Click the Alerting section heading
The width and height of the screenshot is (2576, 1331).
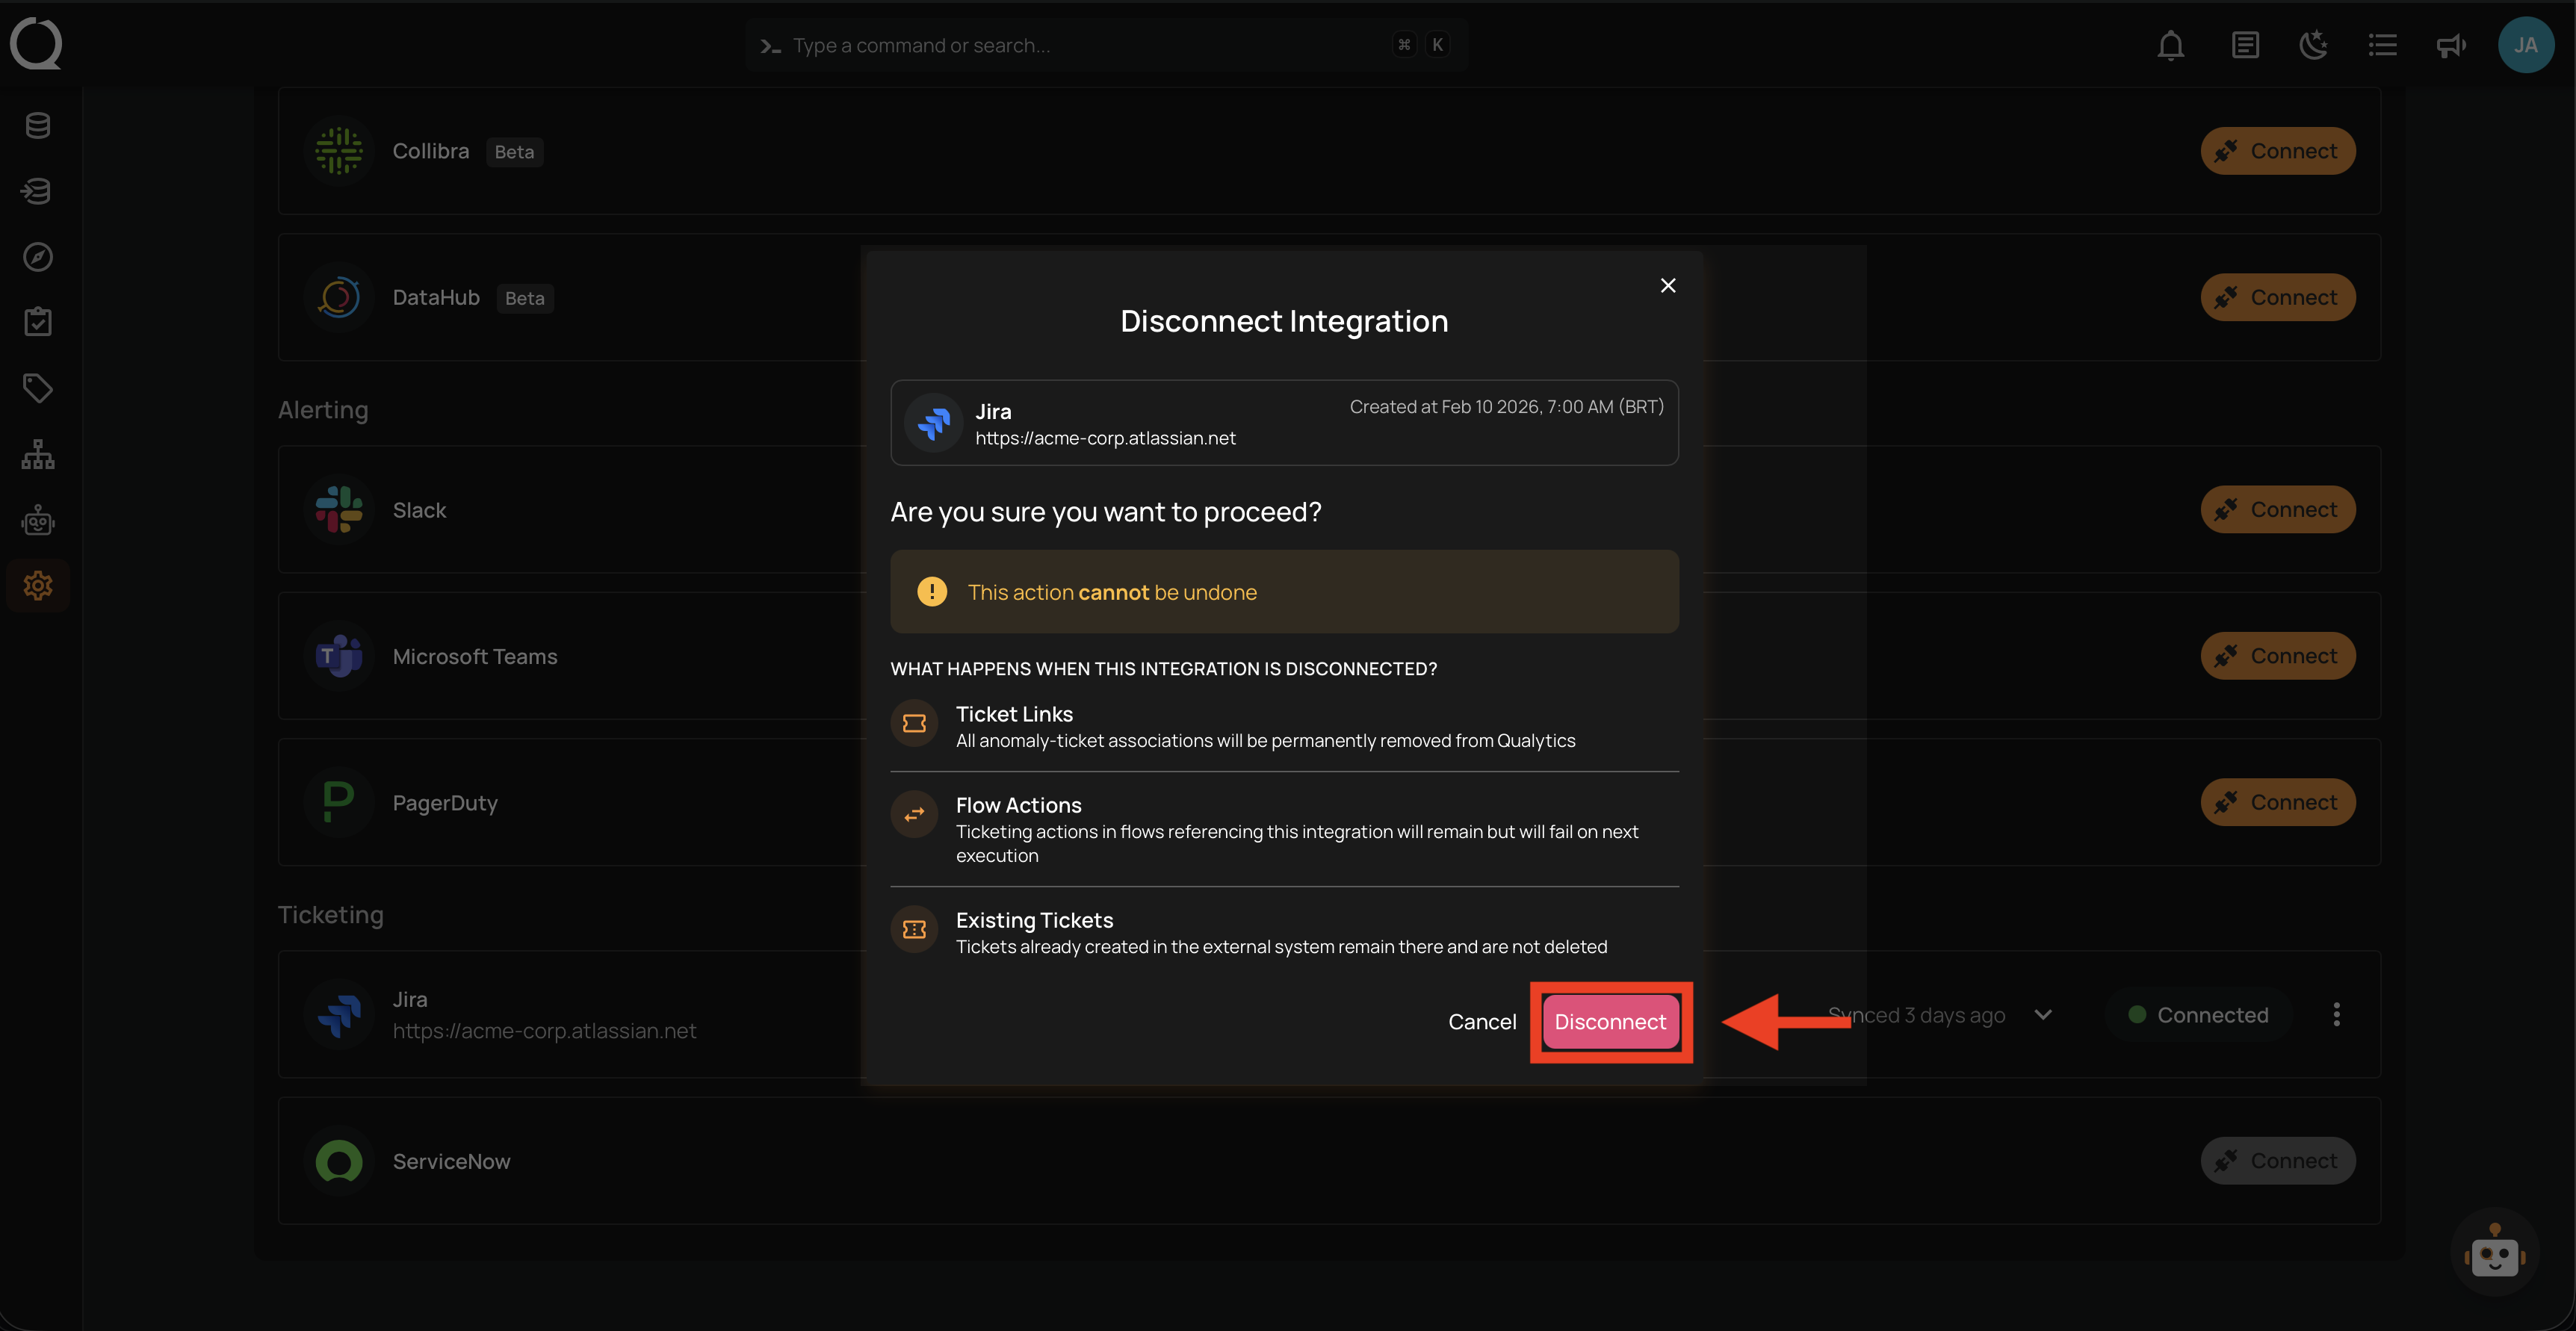pos(323,410)
